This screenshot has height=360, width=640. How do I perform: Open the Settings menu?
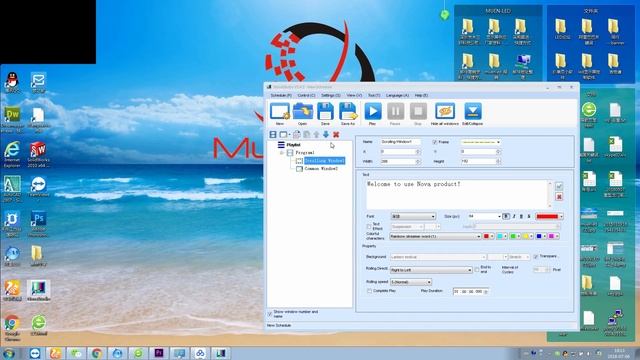331,95
